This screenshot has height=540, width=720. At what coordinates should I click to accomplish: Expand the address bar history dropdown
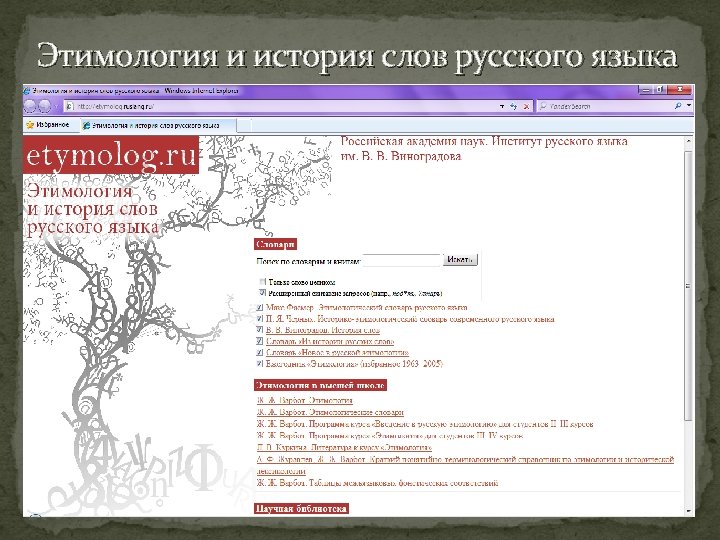point(502,106)
